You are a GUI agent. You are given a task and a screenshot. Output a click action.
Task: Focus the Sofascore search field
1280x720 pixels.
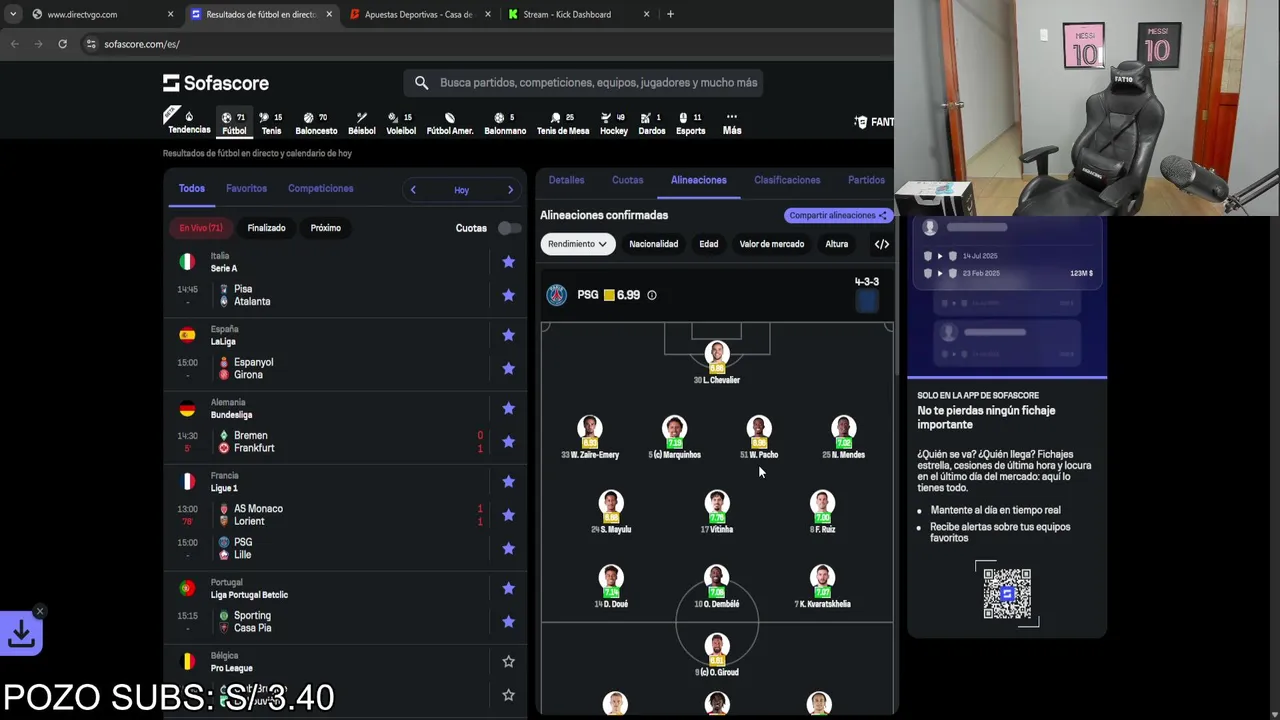click(x=584, y=83)
